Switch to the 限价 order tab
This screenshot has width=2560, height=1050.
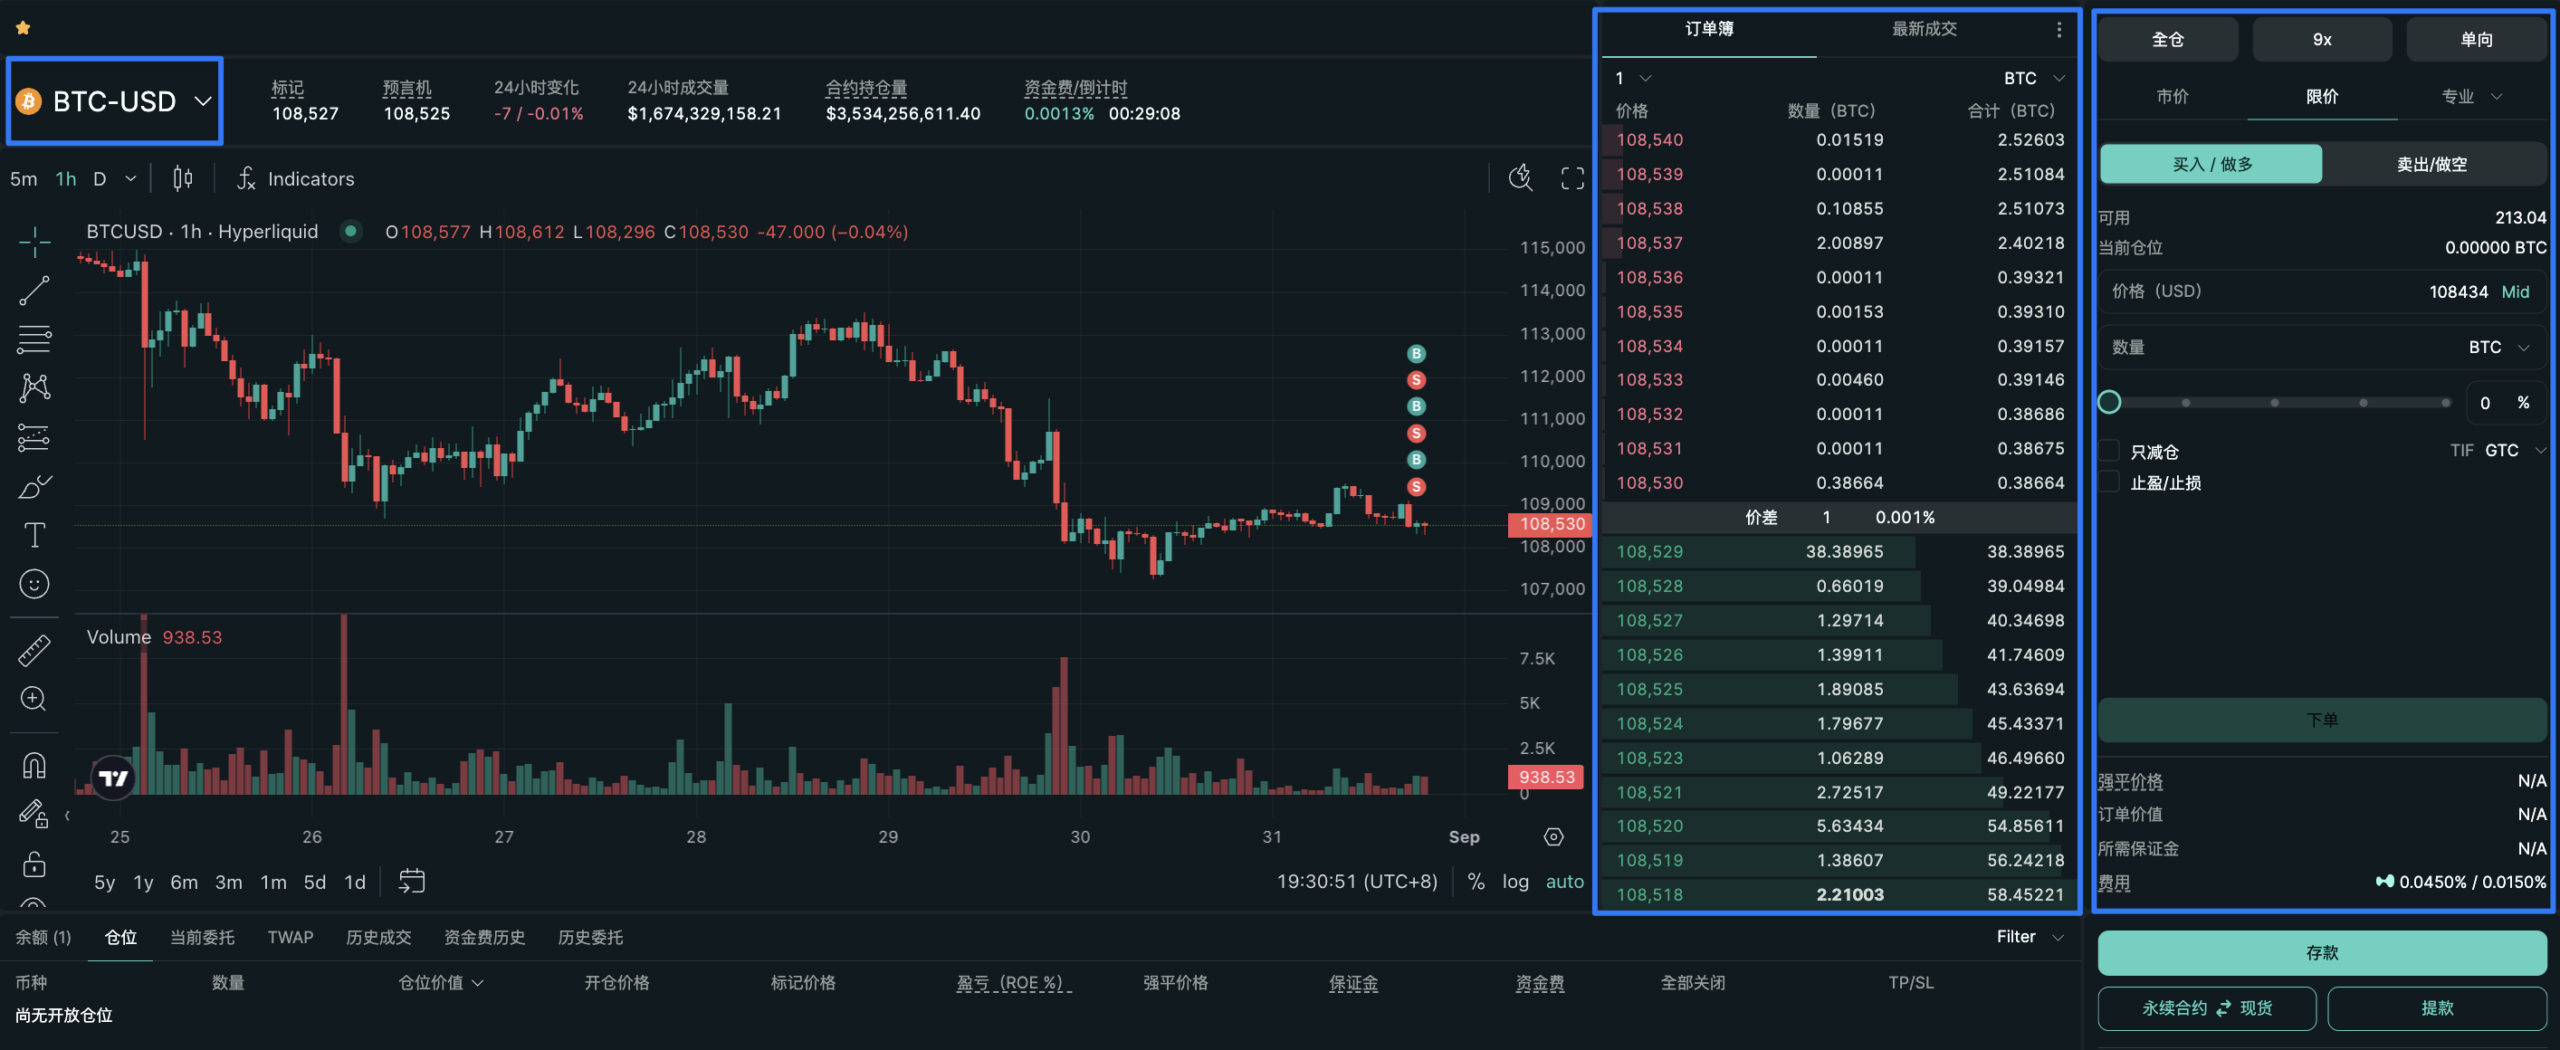pos(2322,97)
